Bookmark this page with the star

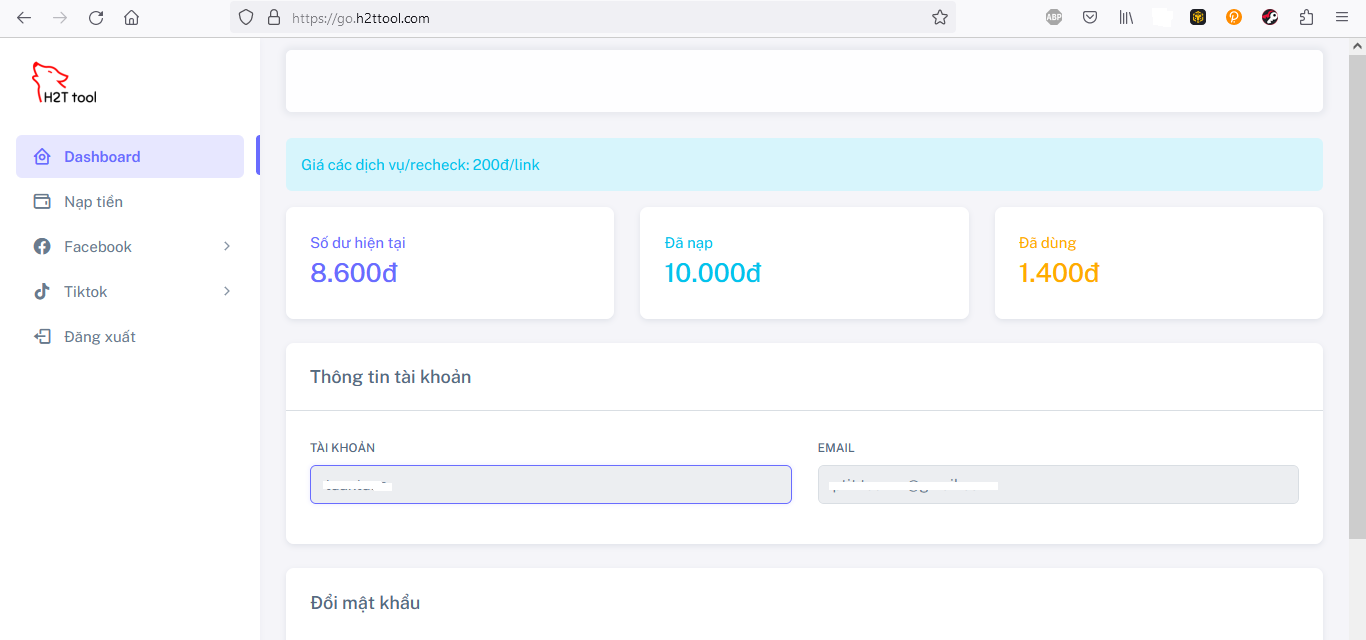[x=939, y=17]
